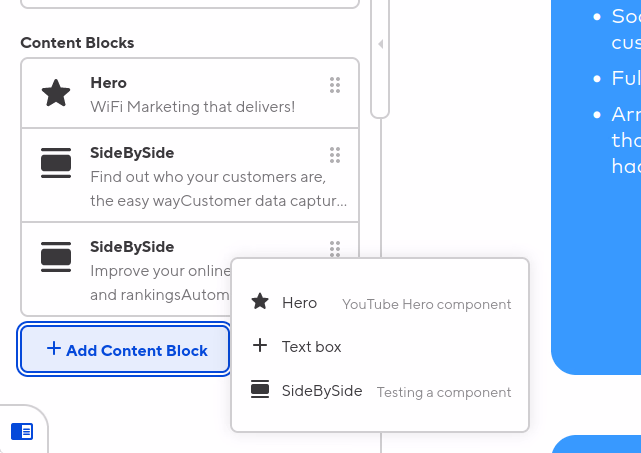Screen dimensions: 641x453
Task: Click the star icon in the popup menu
Action: click(x=260, y=303)
